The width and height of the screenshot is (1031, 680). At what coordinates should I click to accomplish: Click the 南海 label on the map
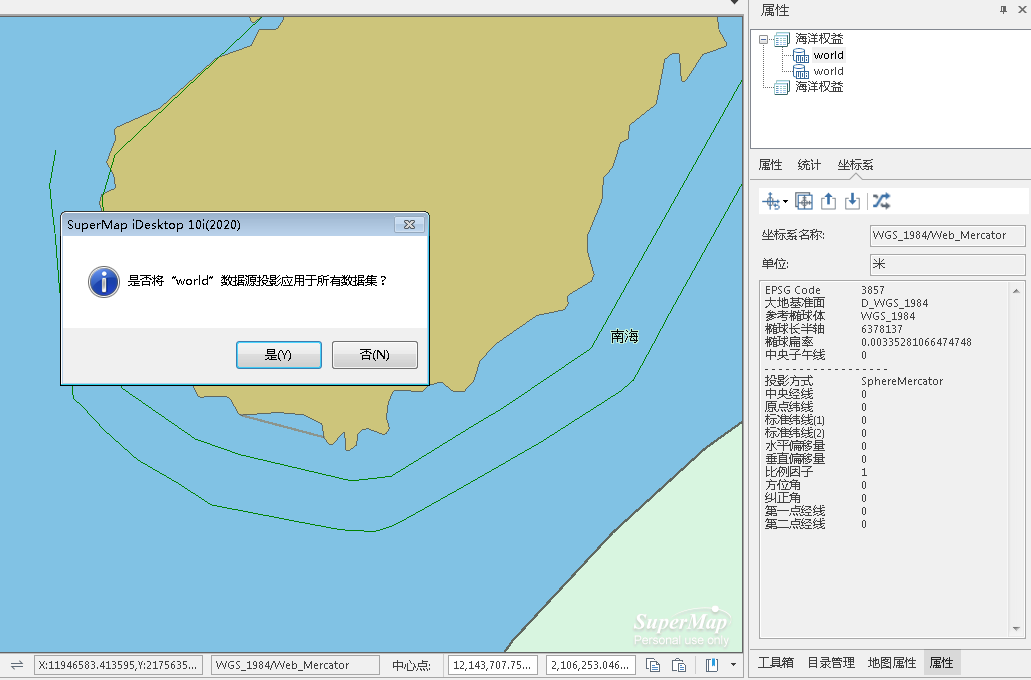(625, 337)
